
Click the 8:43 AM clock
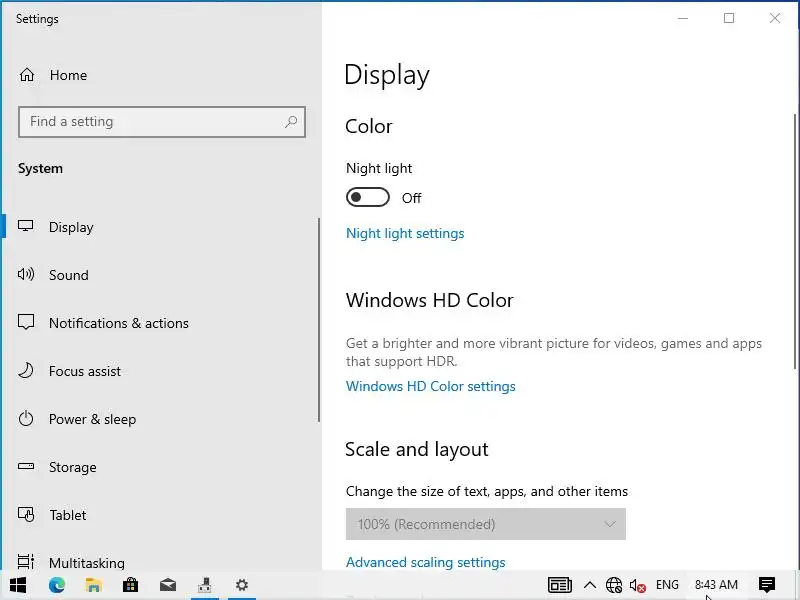pos(716,585)
